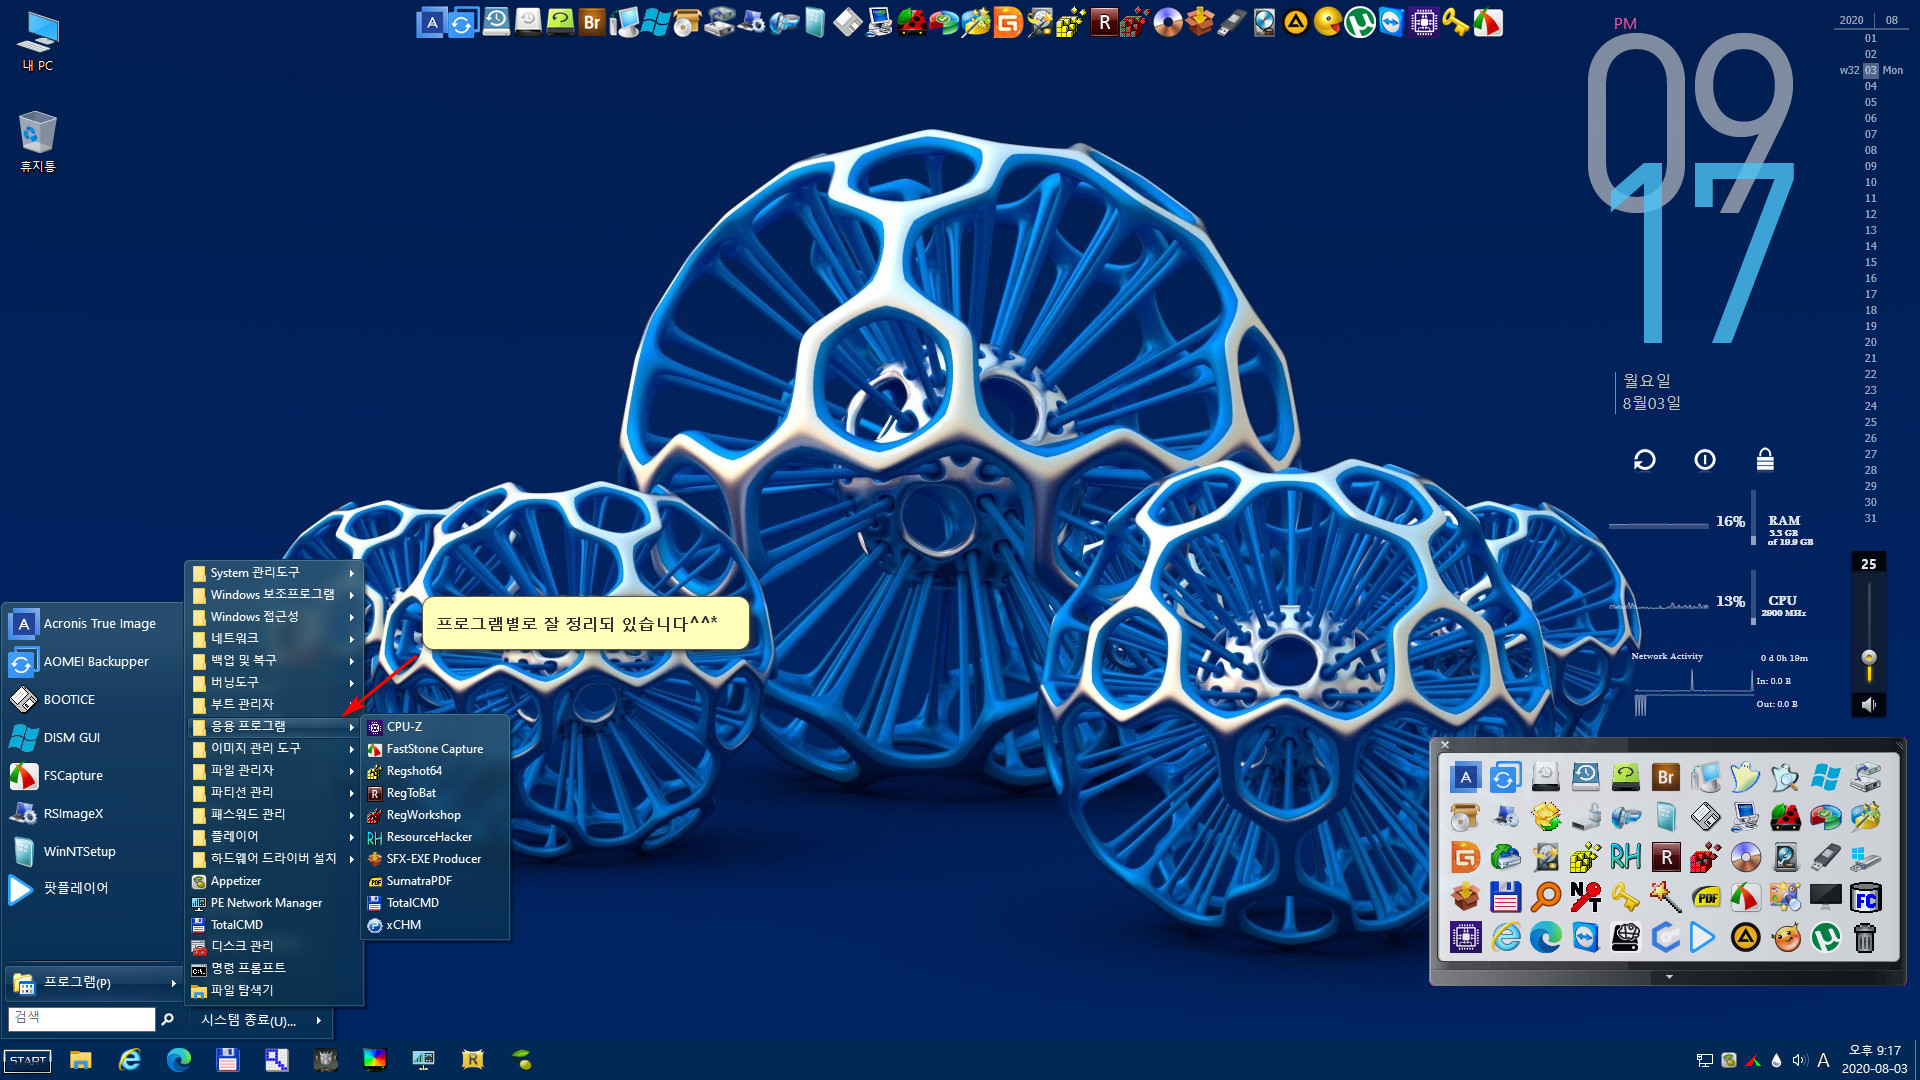Expand the 버닝도구 folder

(274, 683)
